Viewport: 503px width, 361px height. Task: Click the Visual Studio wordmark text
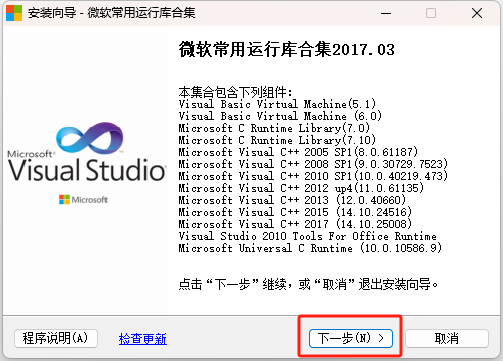tap(87, 170)
